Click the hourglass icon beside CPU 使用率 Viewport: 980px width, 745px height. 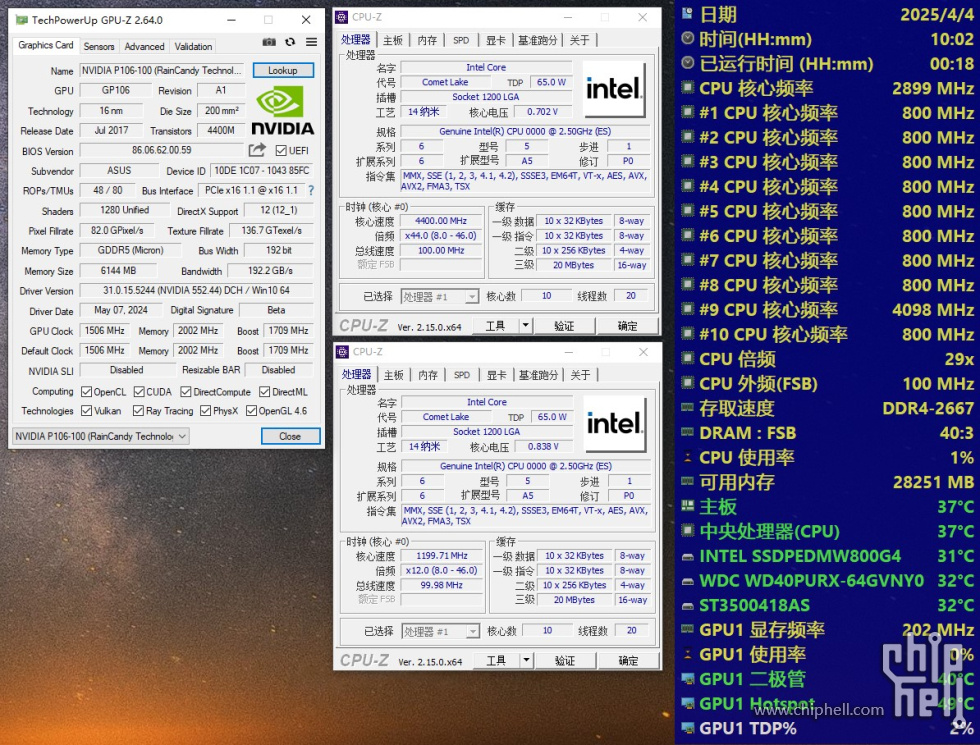(x=688, y=457)
